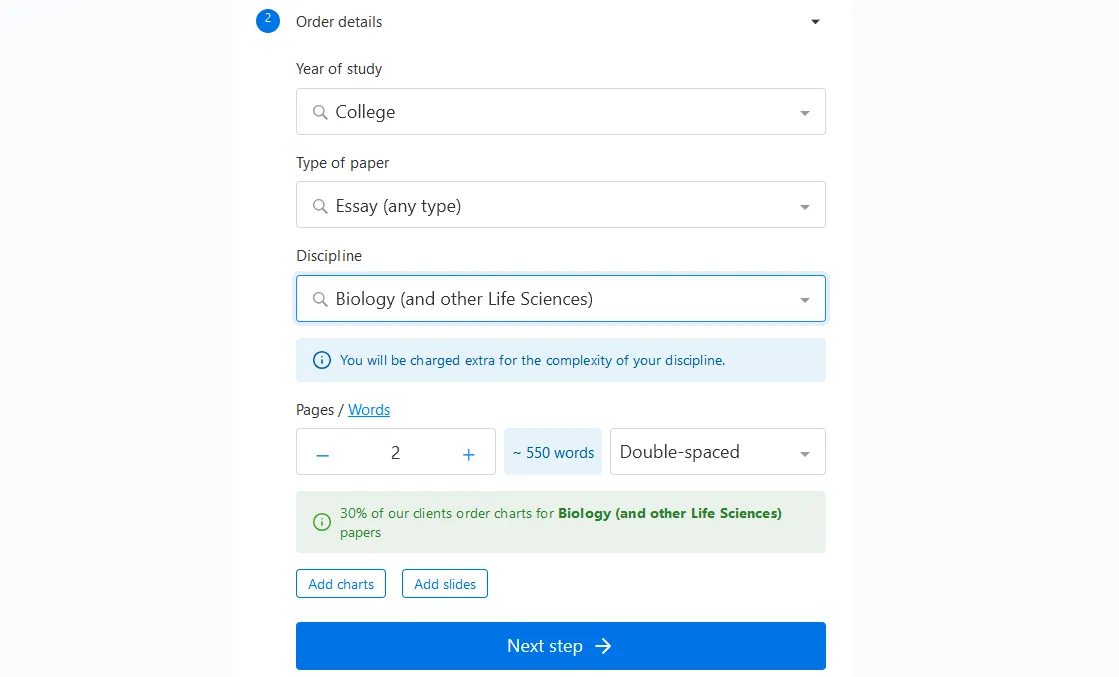Click the step 2 circle badge
The height and width of the screenshot is (677, 1119).
pyautogui.click(x=268, y=21)
